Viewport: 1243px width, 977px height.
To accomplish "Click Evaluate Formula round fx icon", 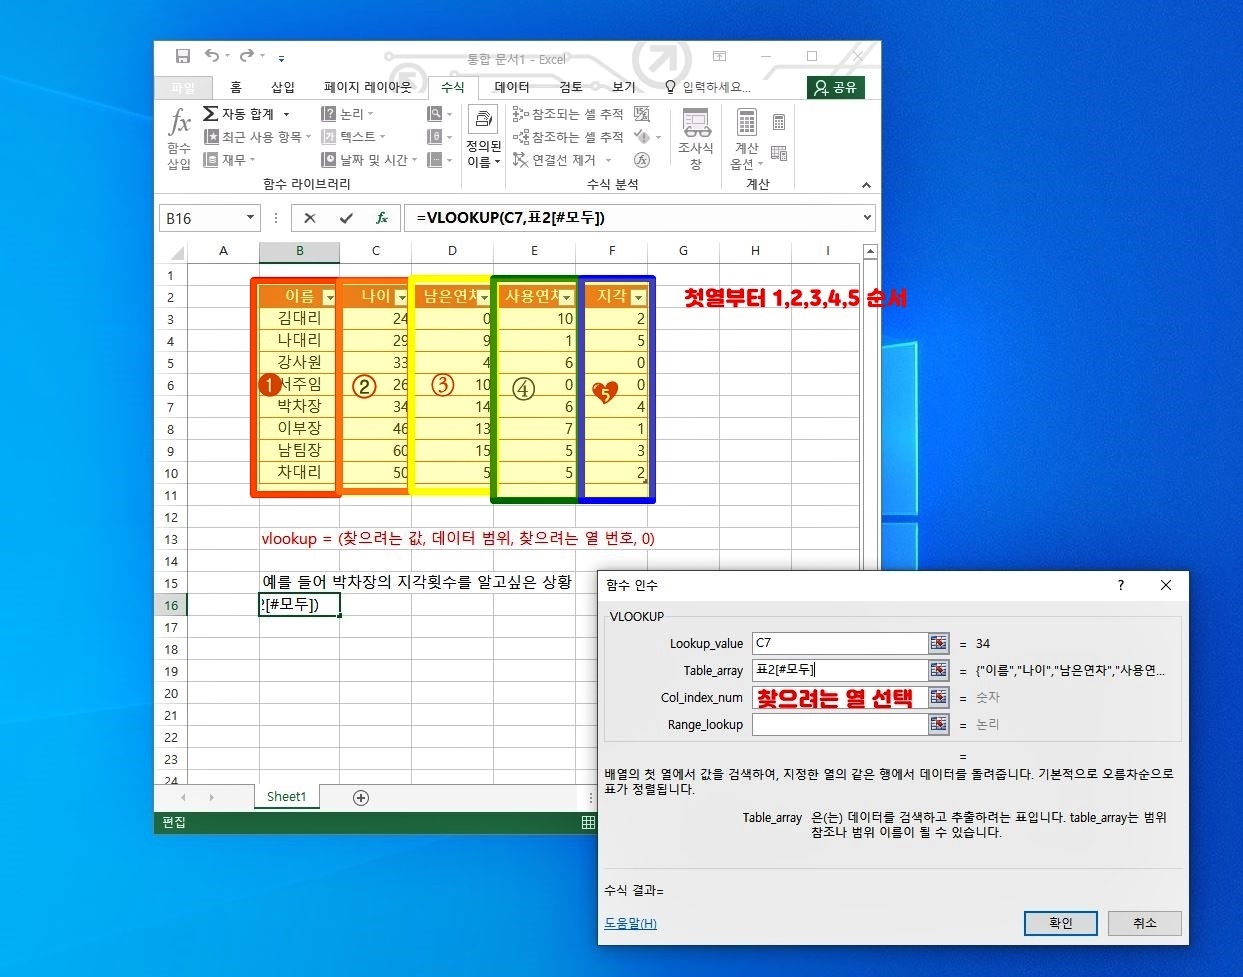I will [x=642, y=160].
